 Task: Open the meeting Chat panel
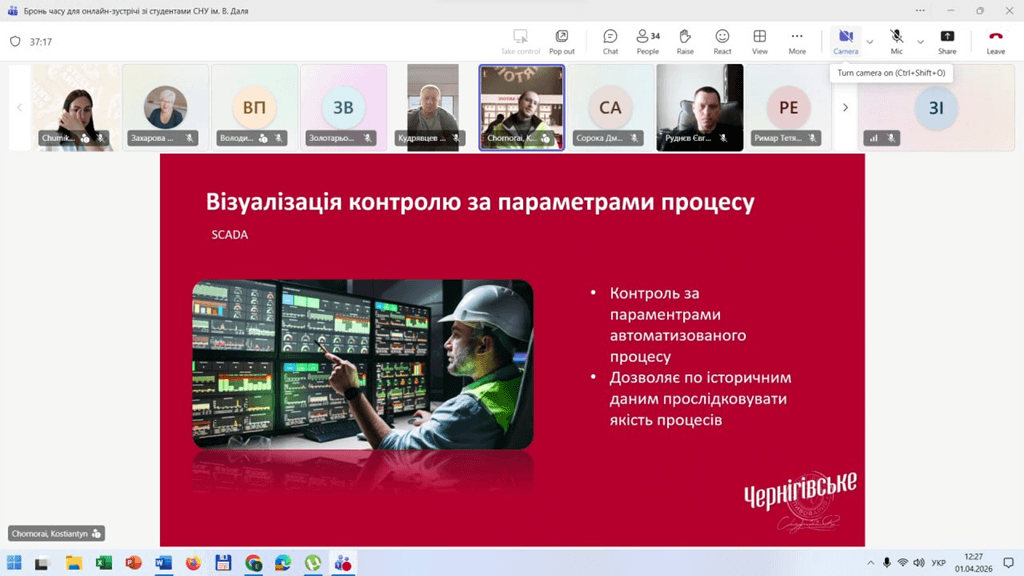(610, 41)
